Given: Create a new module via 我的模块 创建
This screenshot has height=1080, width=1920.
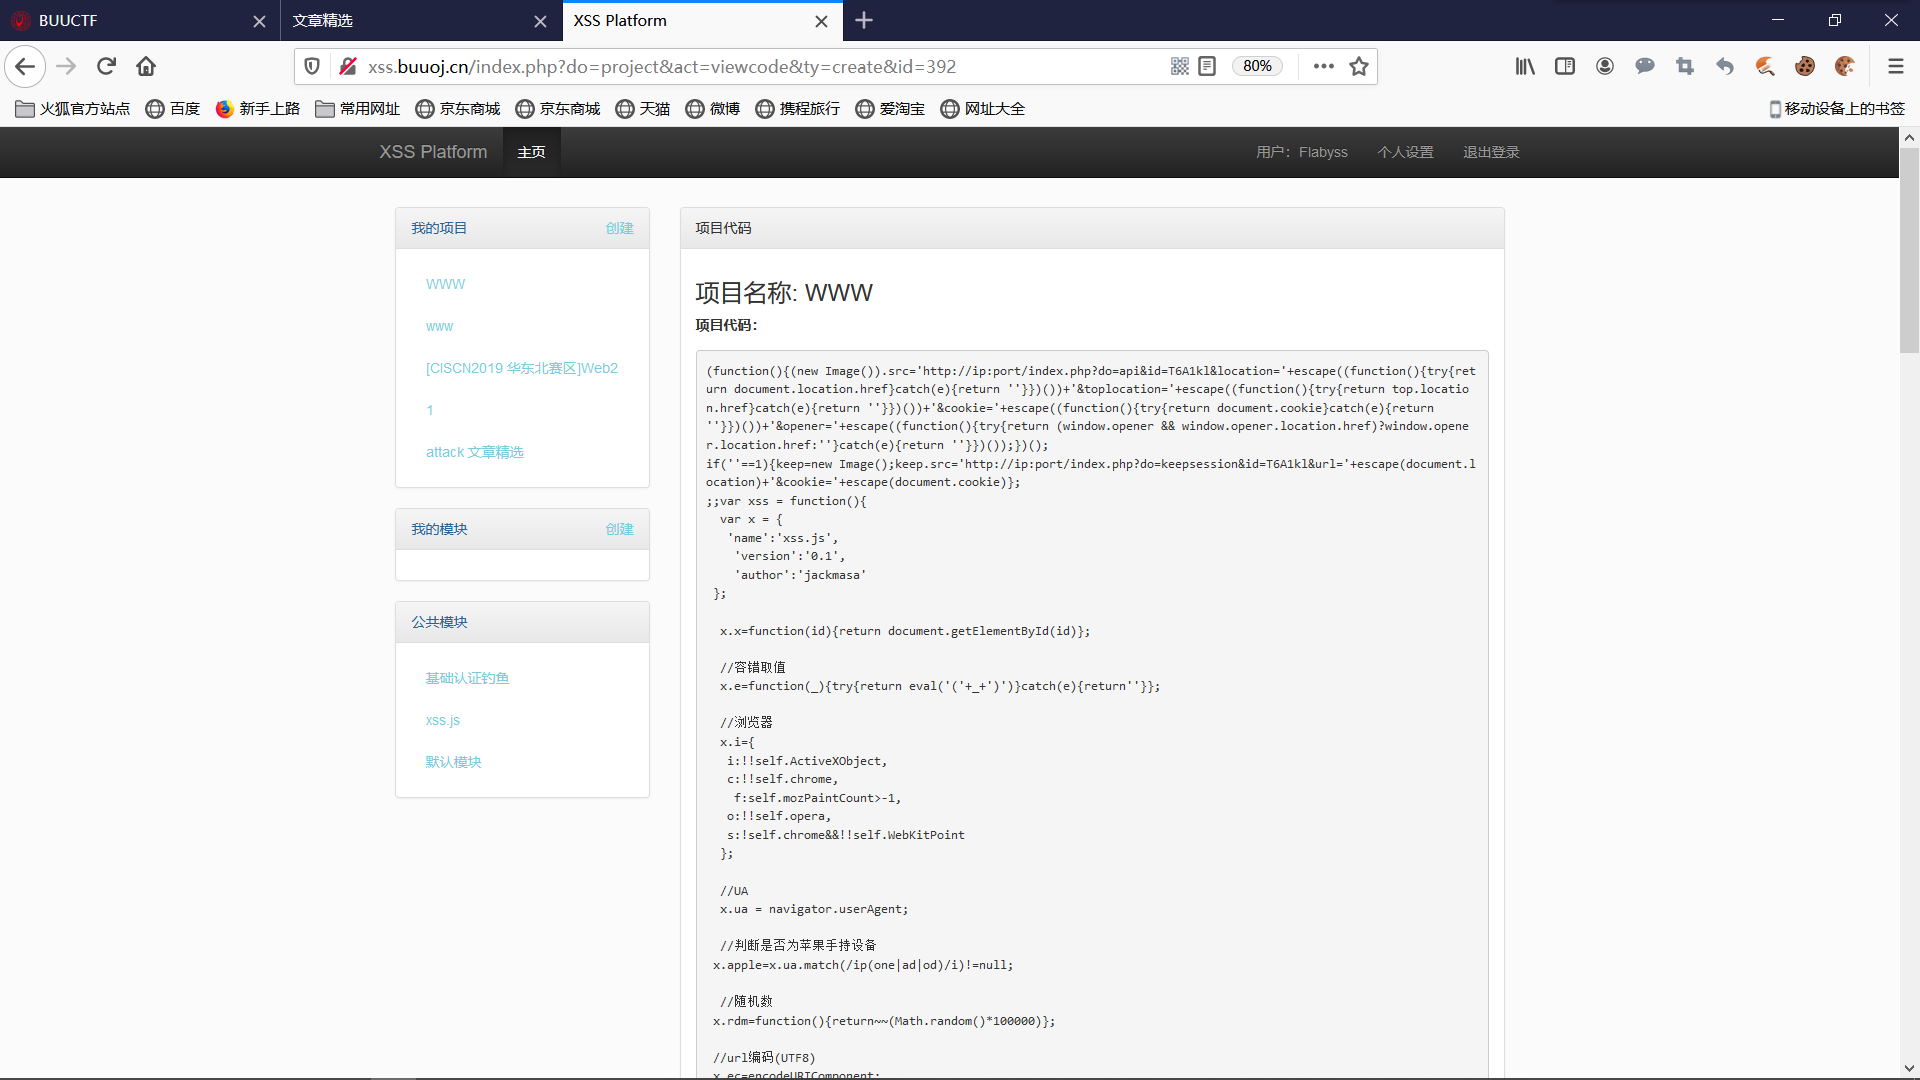Looking at the screenshot, I should point(619,529).
